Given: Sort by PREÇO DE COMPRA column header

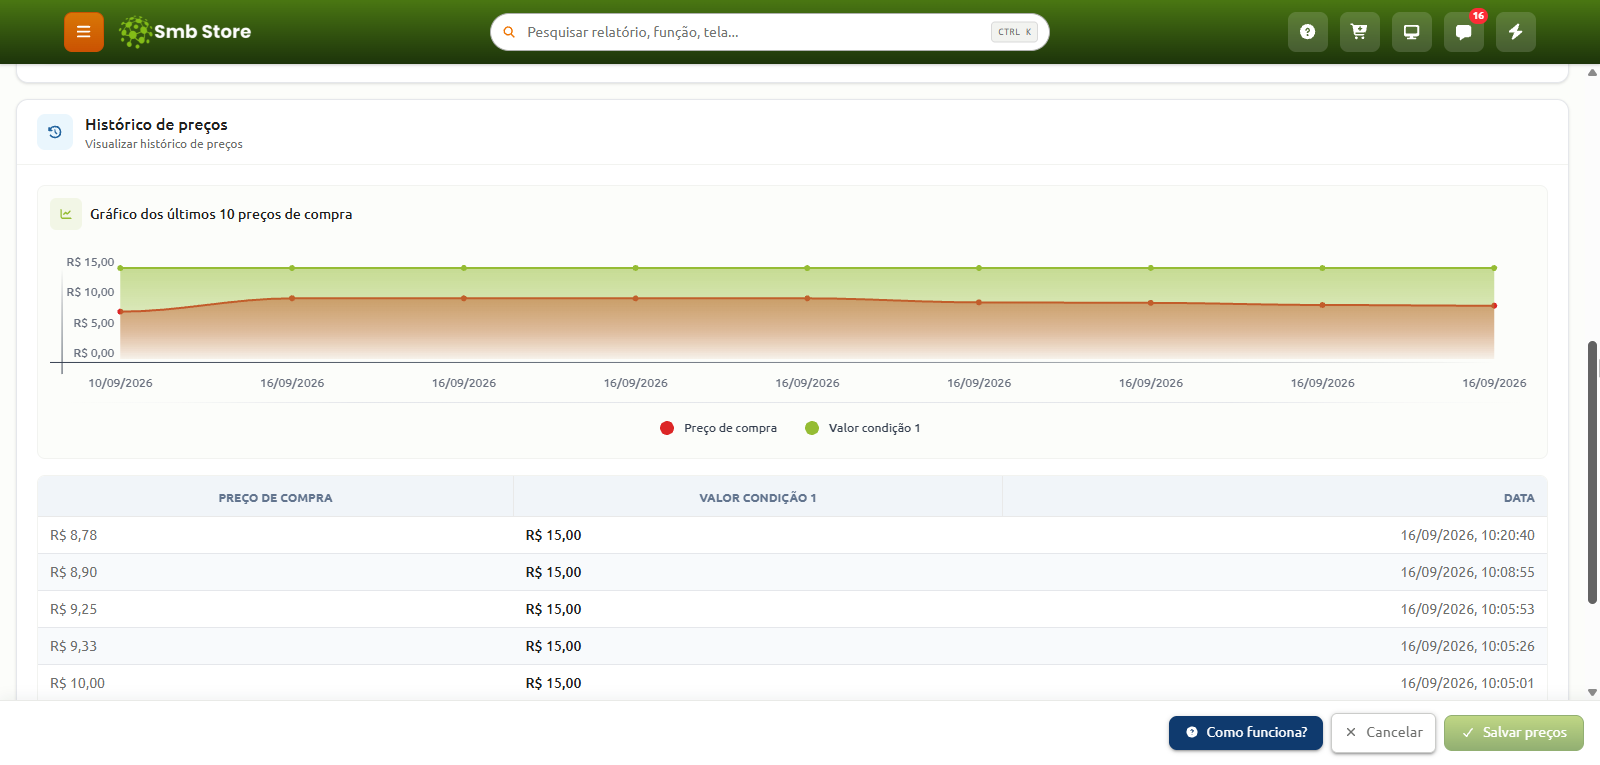Looking at the screenshot, I should point(276,498).
